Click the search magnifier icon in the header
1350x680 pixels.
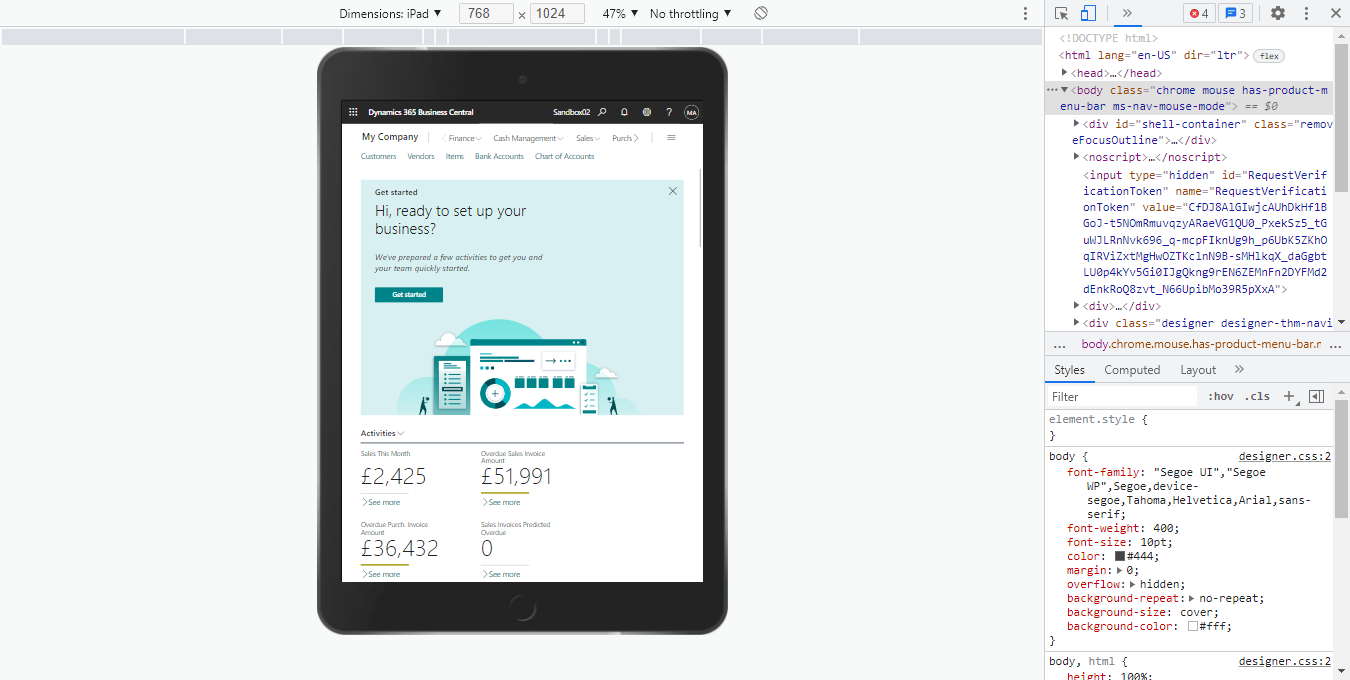(601, 112)
